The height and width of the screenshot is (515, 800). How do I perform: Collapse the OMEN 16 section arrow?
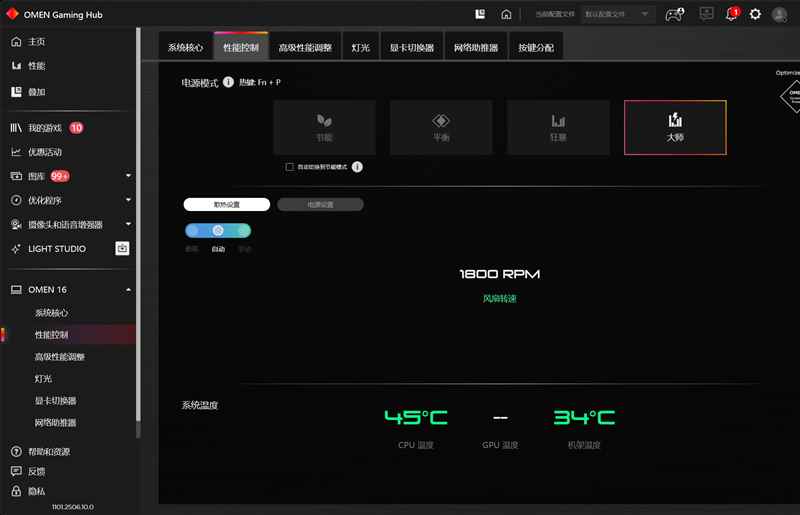[x=129, y=289]
